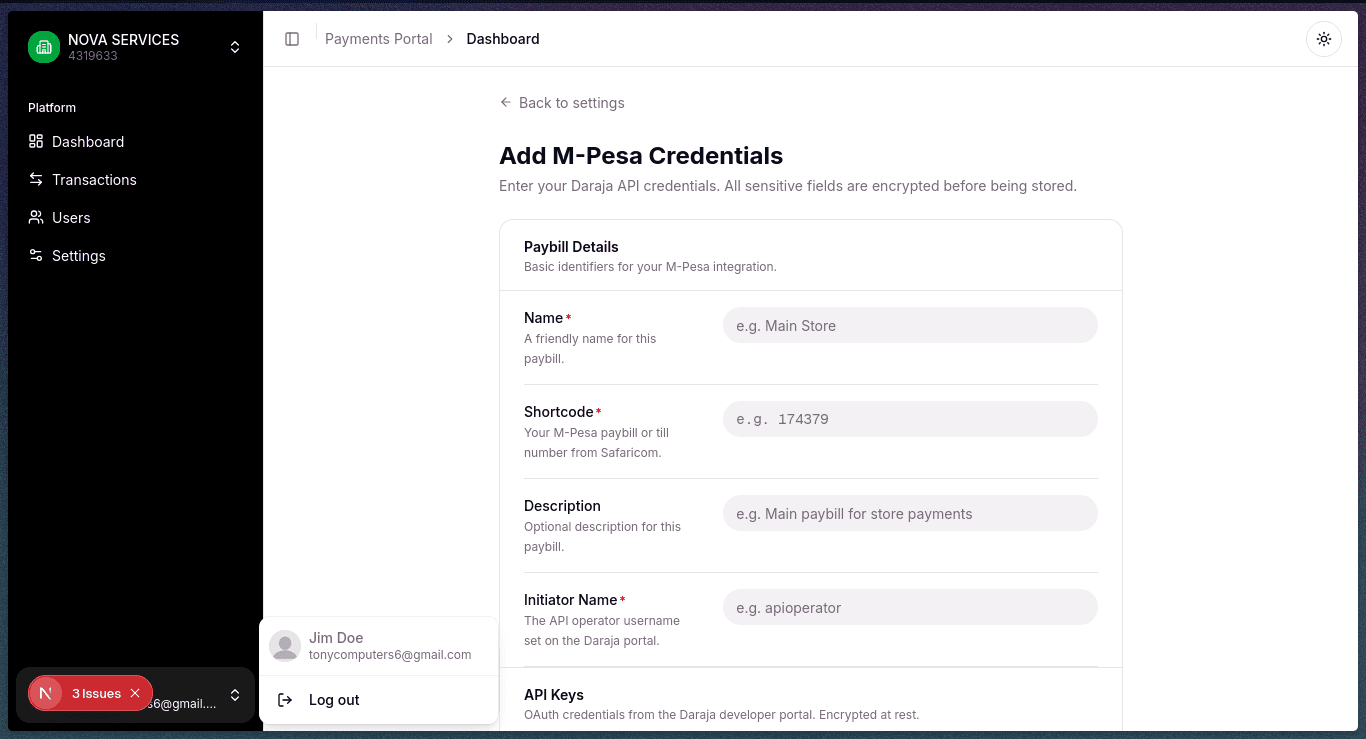Screen dimensions: 1366x739
Task: Click the green Nova Services logo icon
Action: 44,47
